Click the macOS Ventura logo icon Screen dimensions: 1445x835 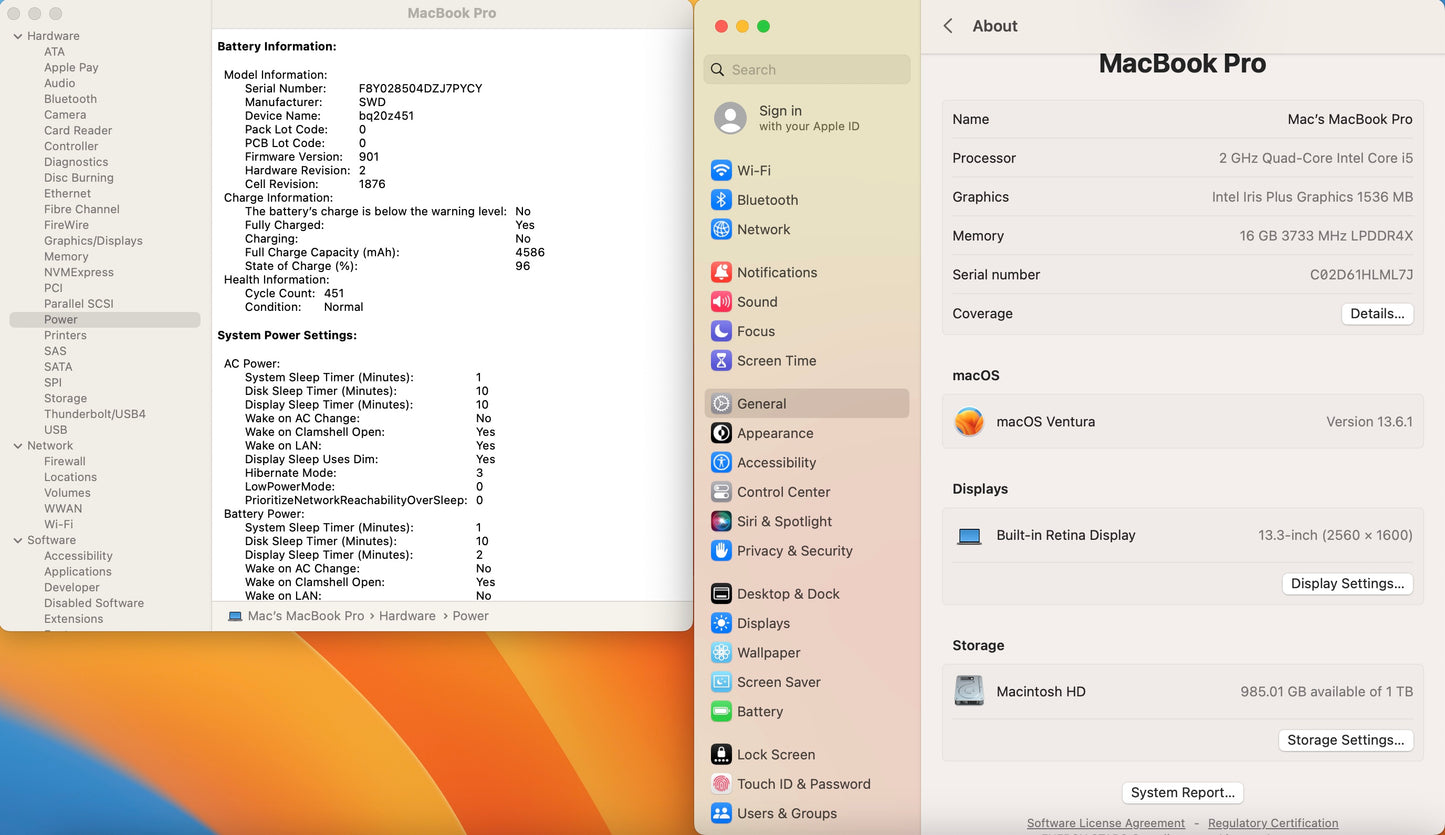coord(969,422)
